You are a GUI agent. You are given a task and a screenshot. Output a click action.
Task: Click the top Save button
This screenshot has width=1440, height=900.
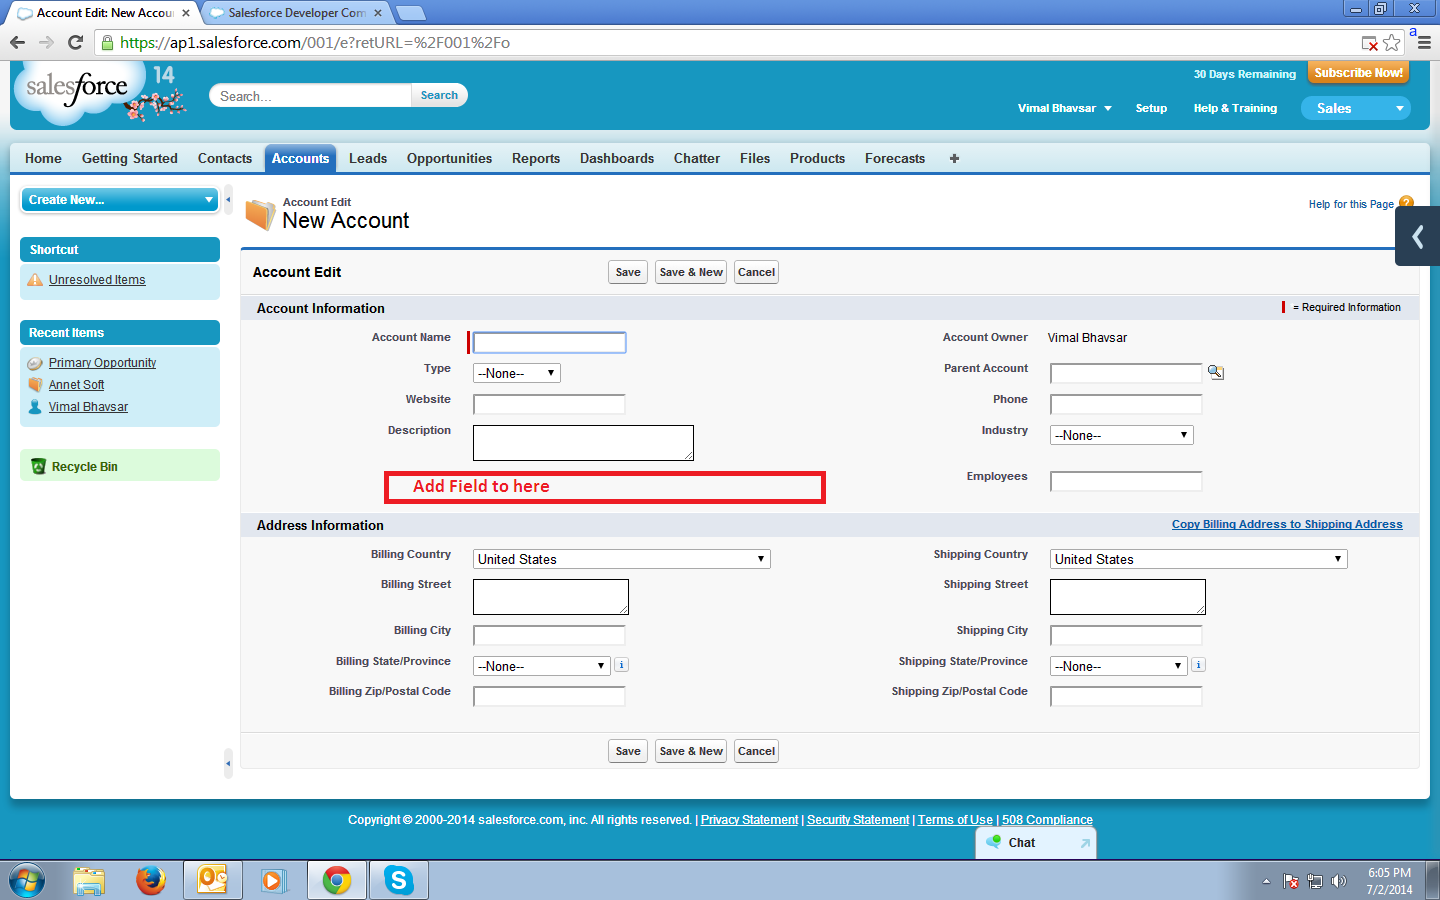tap(628, 272)
